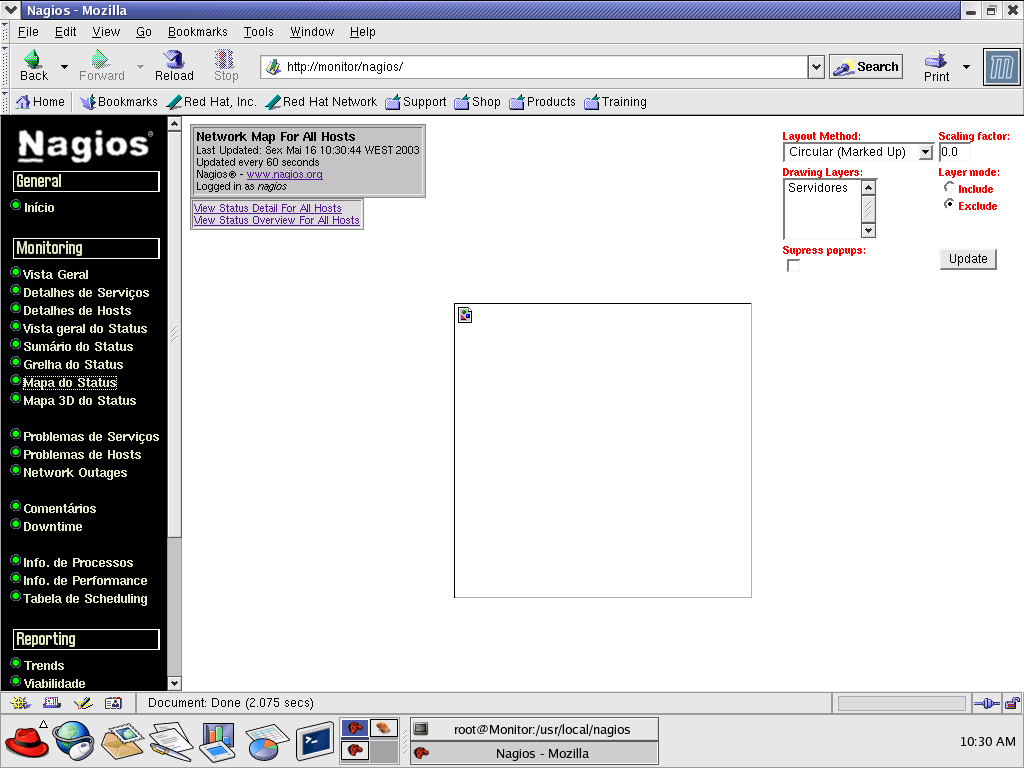
Task: Open the Forward button history arrow
Action: pyautogui.click(x=140, y=67)
